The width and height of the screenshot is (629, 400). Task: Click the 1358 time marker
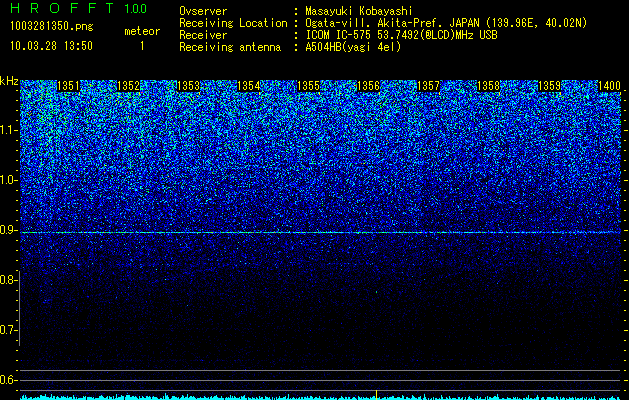coord(489,86)
